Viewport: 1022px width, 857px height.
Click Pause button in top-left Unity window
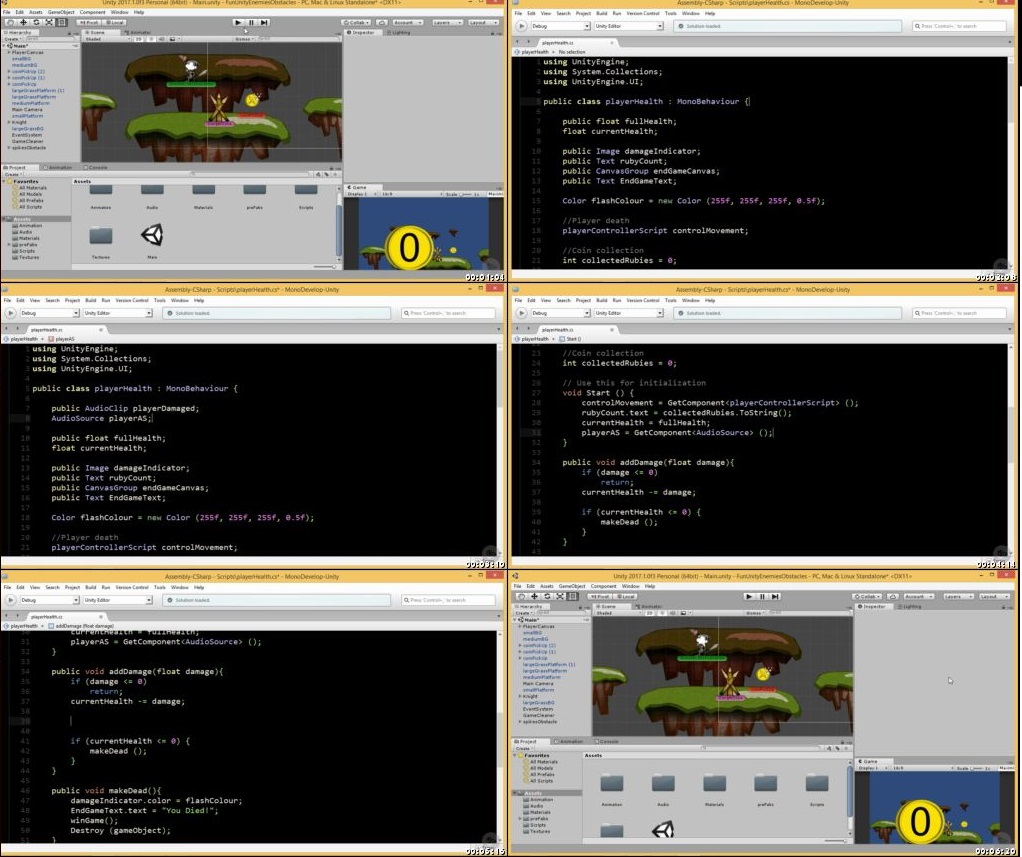click(251, 22)
